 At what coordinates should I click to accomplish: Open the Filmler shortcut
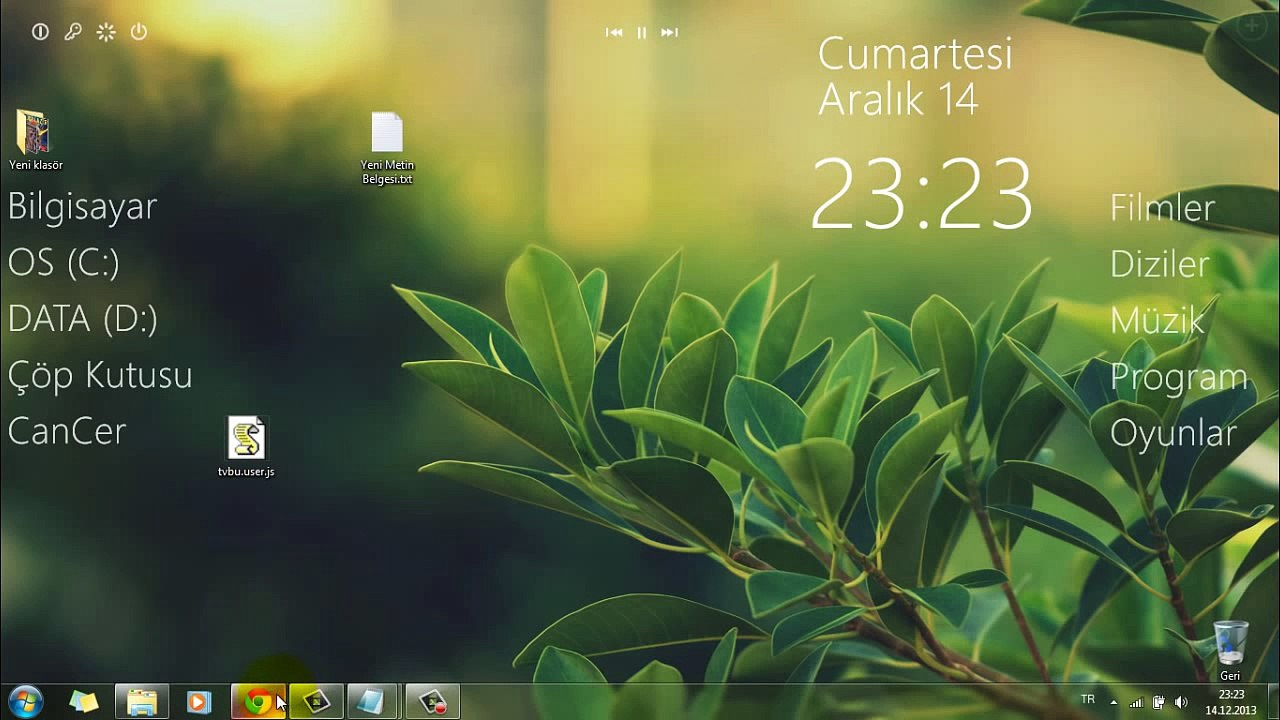pyautogui.click(x=1162, y=207)
